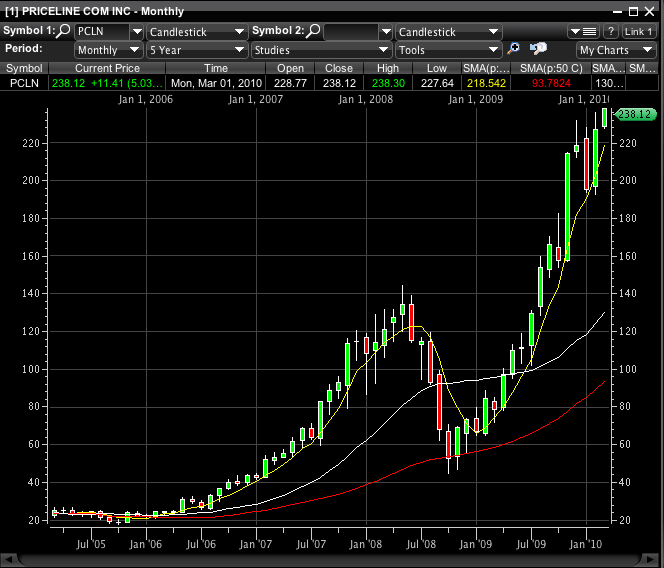Click the right scroll arrow at bottom
Image resolution: width=664 pixels, height=568 pixels.
[x=655, y=557]
